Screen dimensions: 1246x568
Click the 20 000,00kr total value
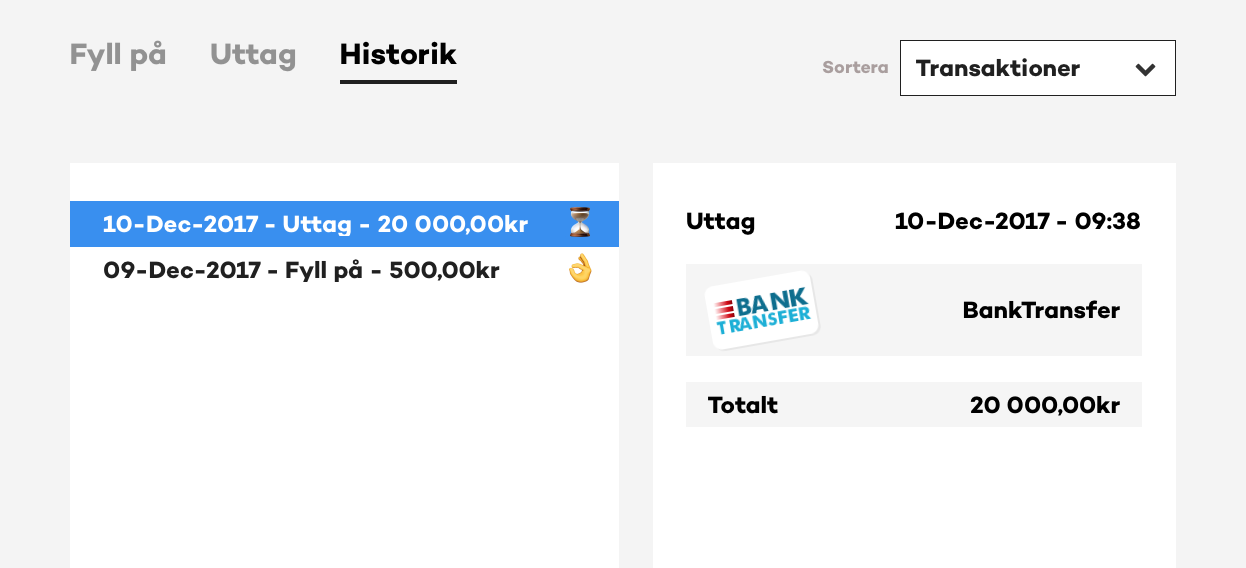pos(1045,405)
